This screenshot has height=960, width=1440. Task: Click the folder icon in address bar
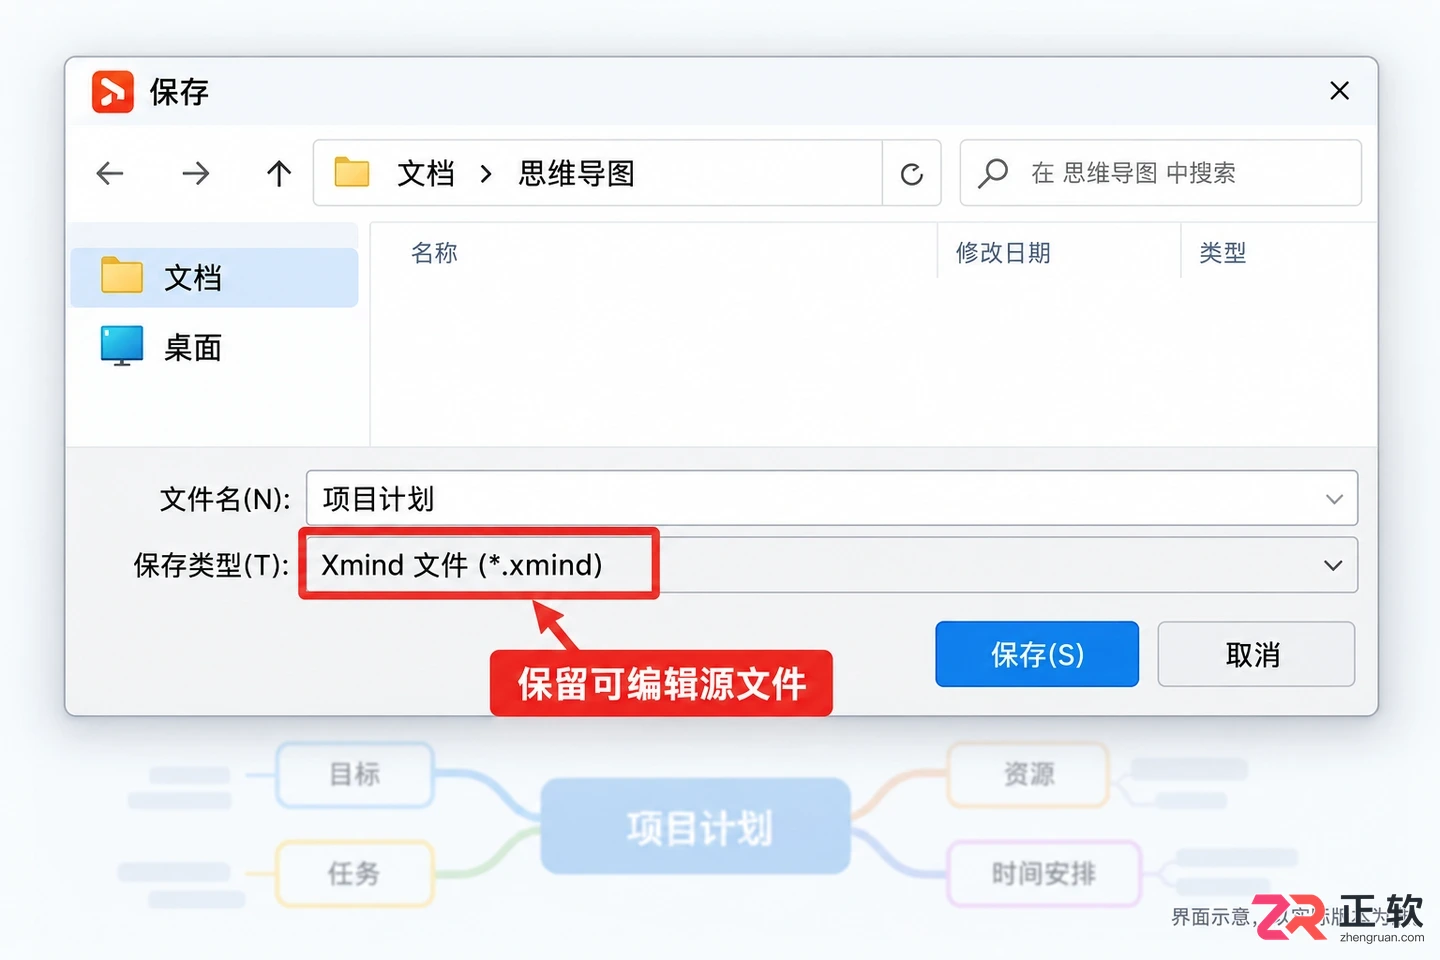click(352, 172)
